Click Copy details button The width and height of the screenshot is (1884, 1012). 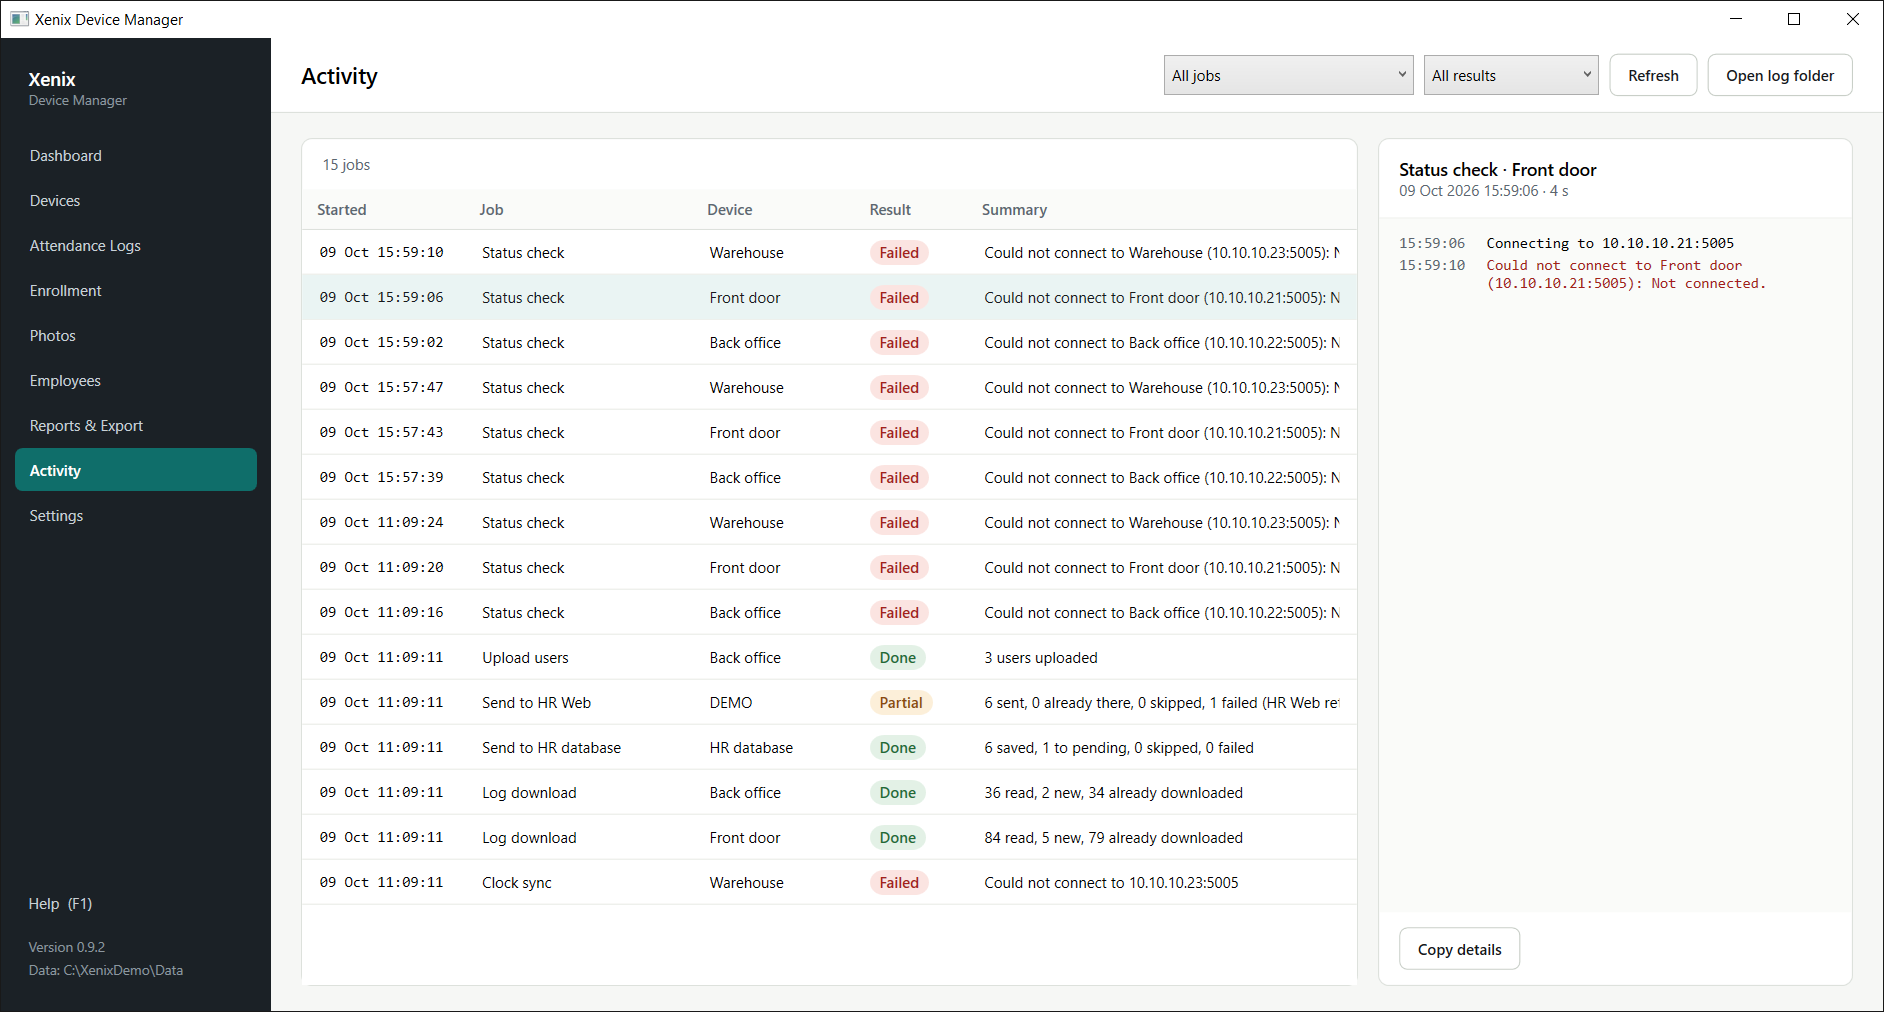[1459, 949]
